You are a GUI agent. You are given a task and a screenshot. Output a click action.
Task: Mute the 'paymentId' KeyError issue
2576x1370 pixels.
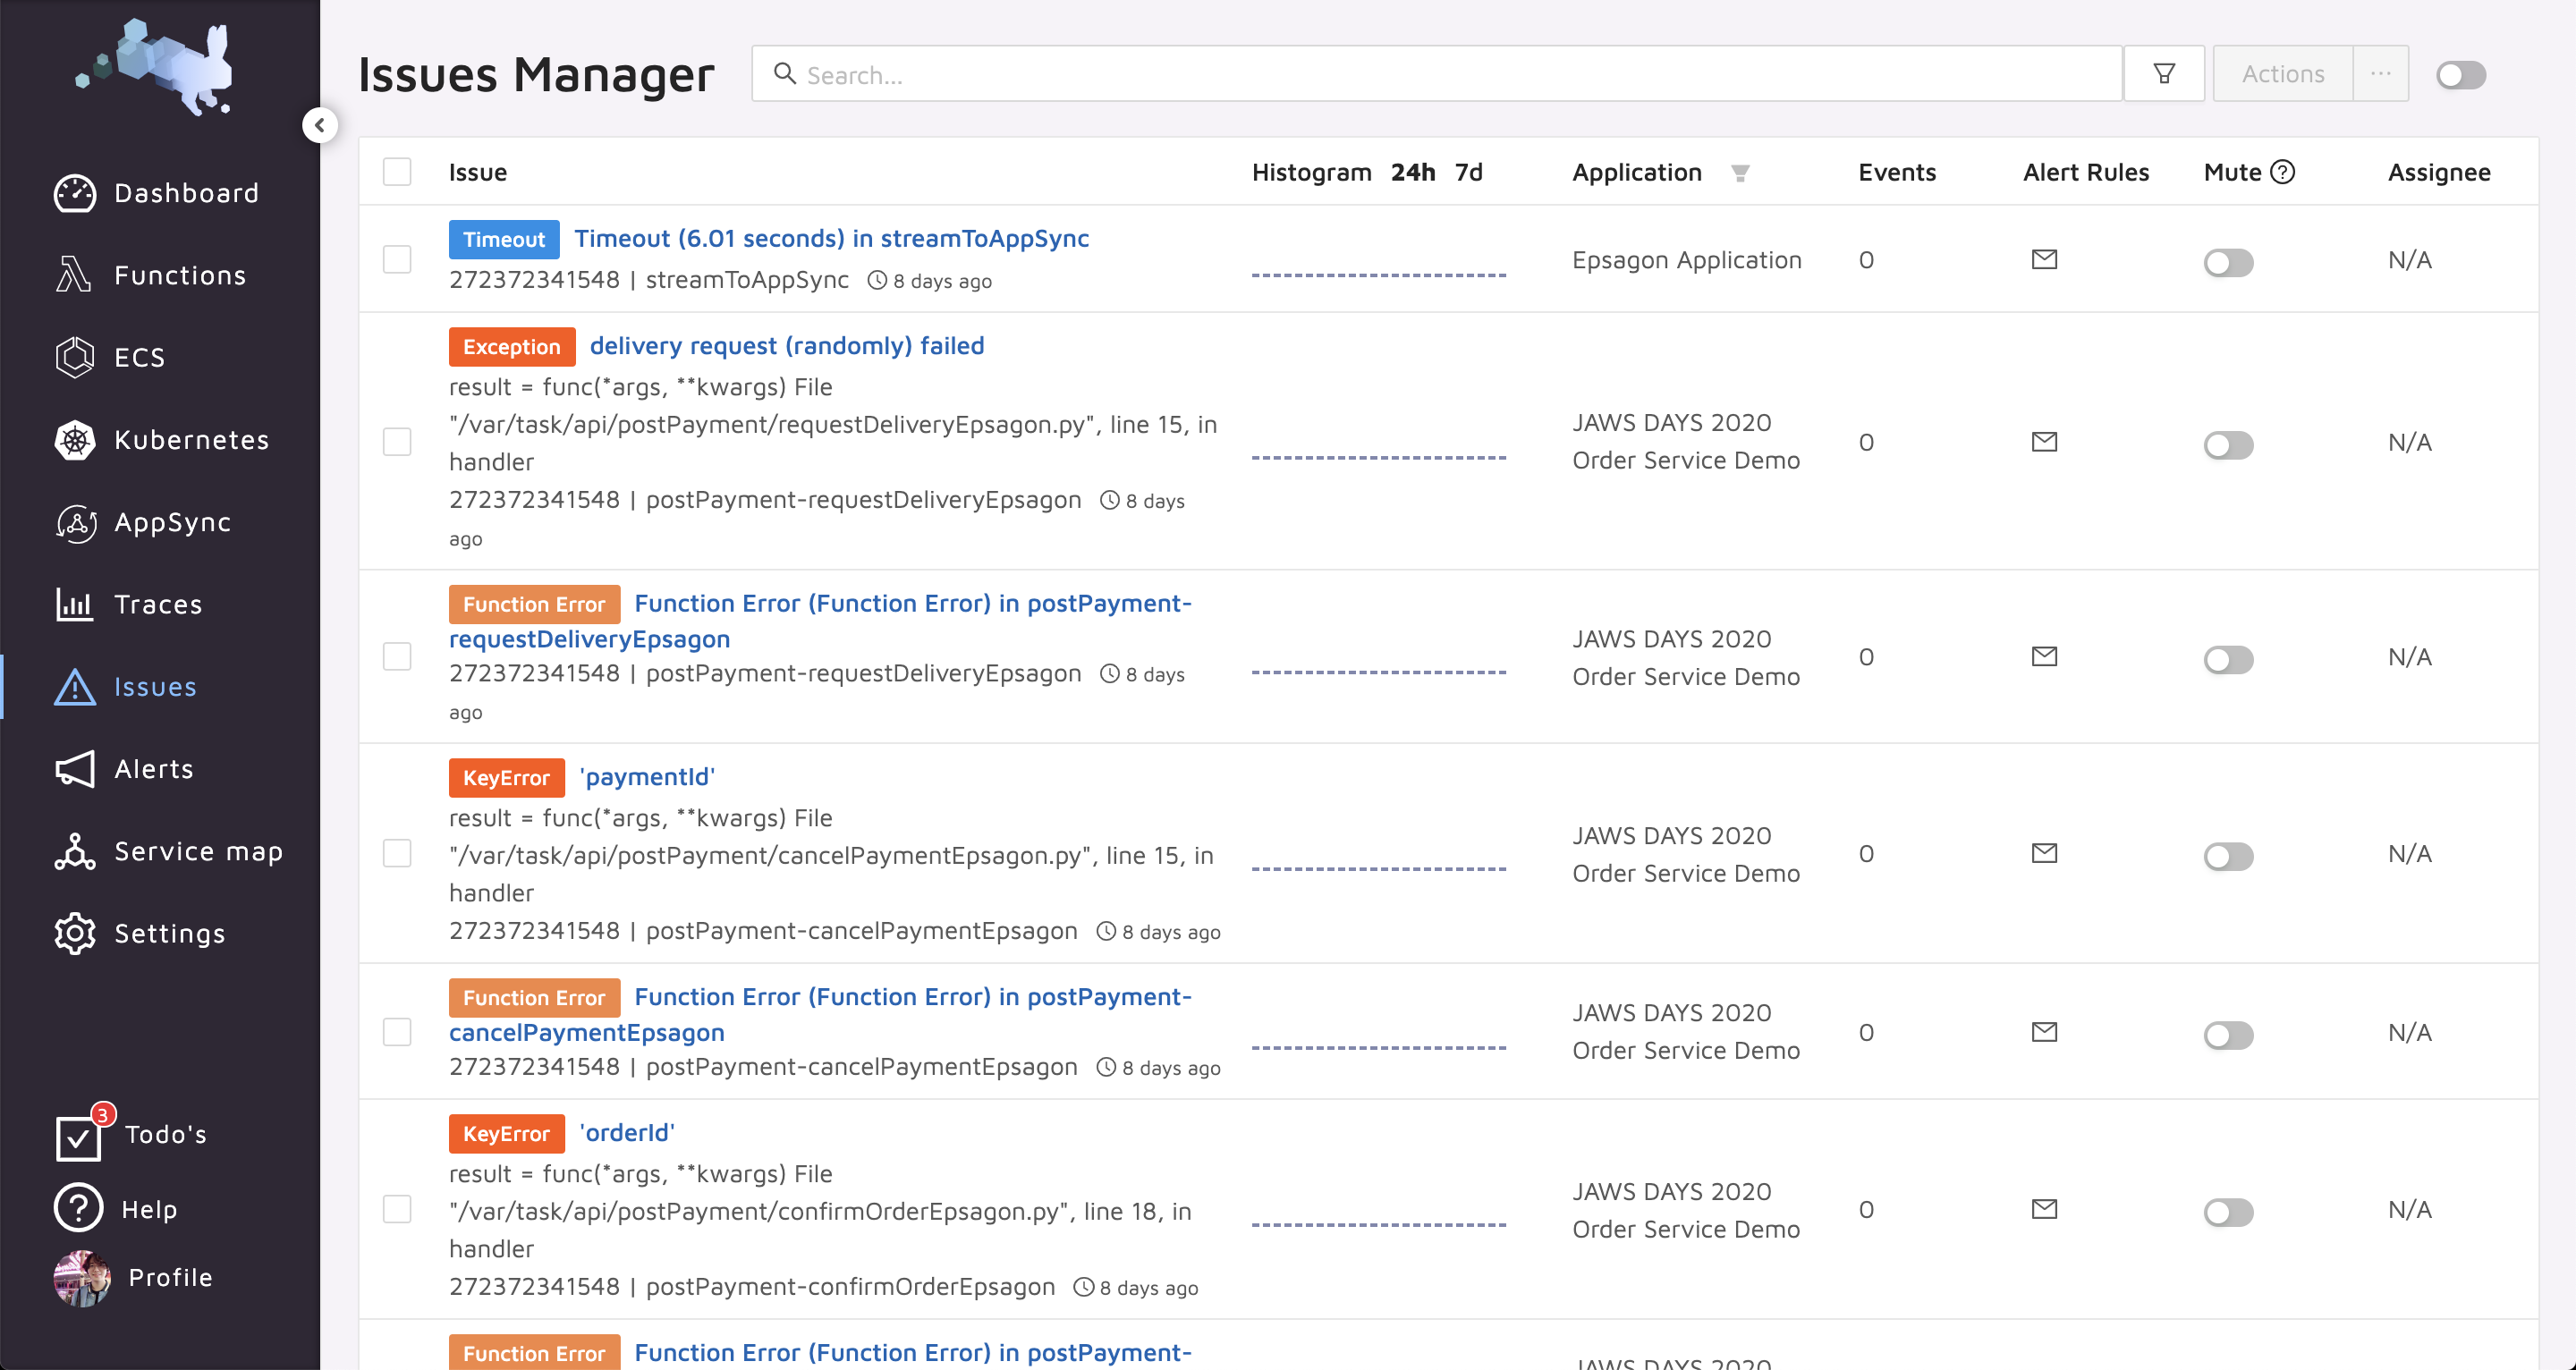[2228, 856]
